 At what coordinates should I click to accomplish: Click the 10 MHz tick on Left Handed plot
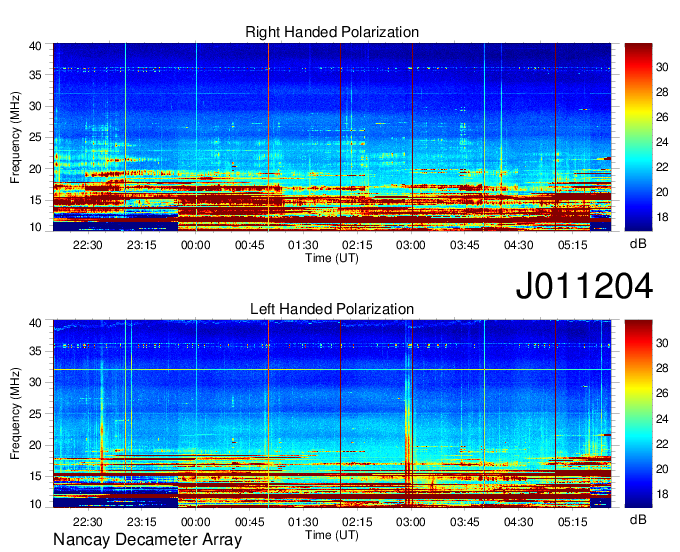[35, 504]
